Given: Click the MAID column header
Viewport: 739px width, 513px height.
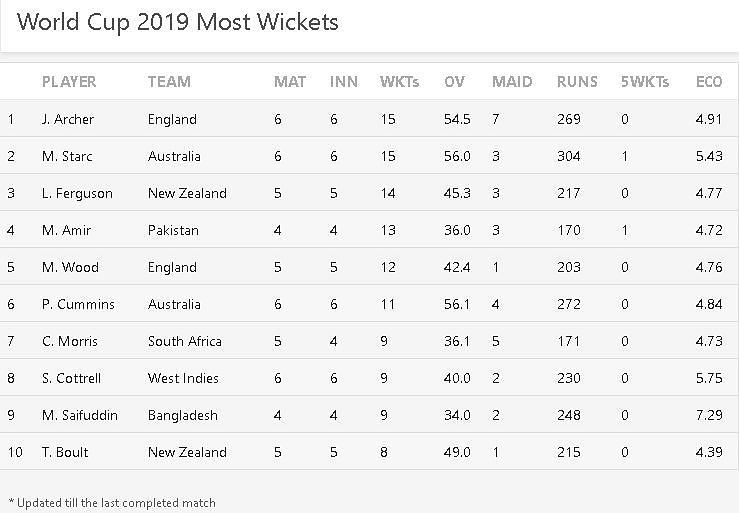Looking at the screenshot, I should tap(512, 82).
